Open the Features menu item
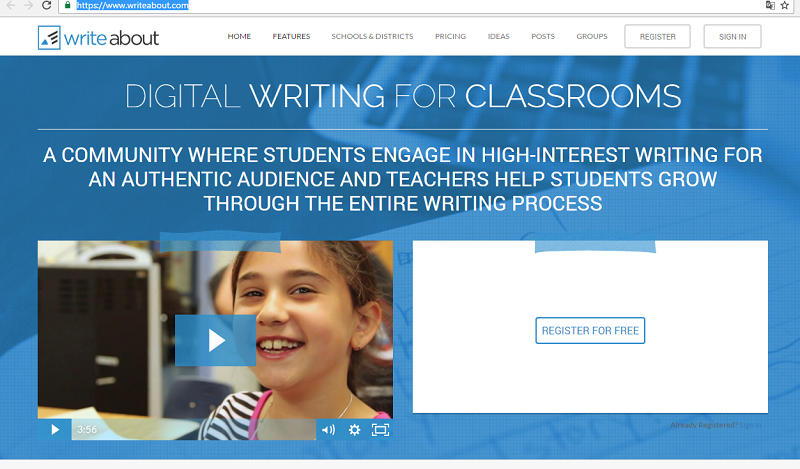The height and width of the screenshot is (469, 800). [x=291, y=37]
